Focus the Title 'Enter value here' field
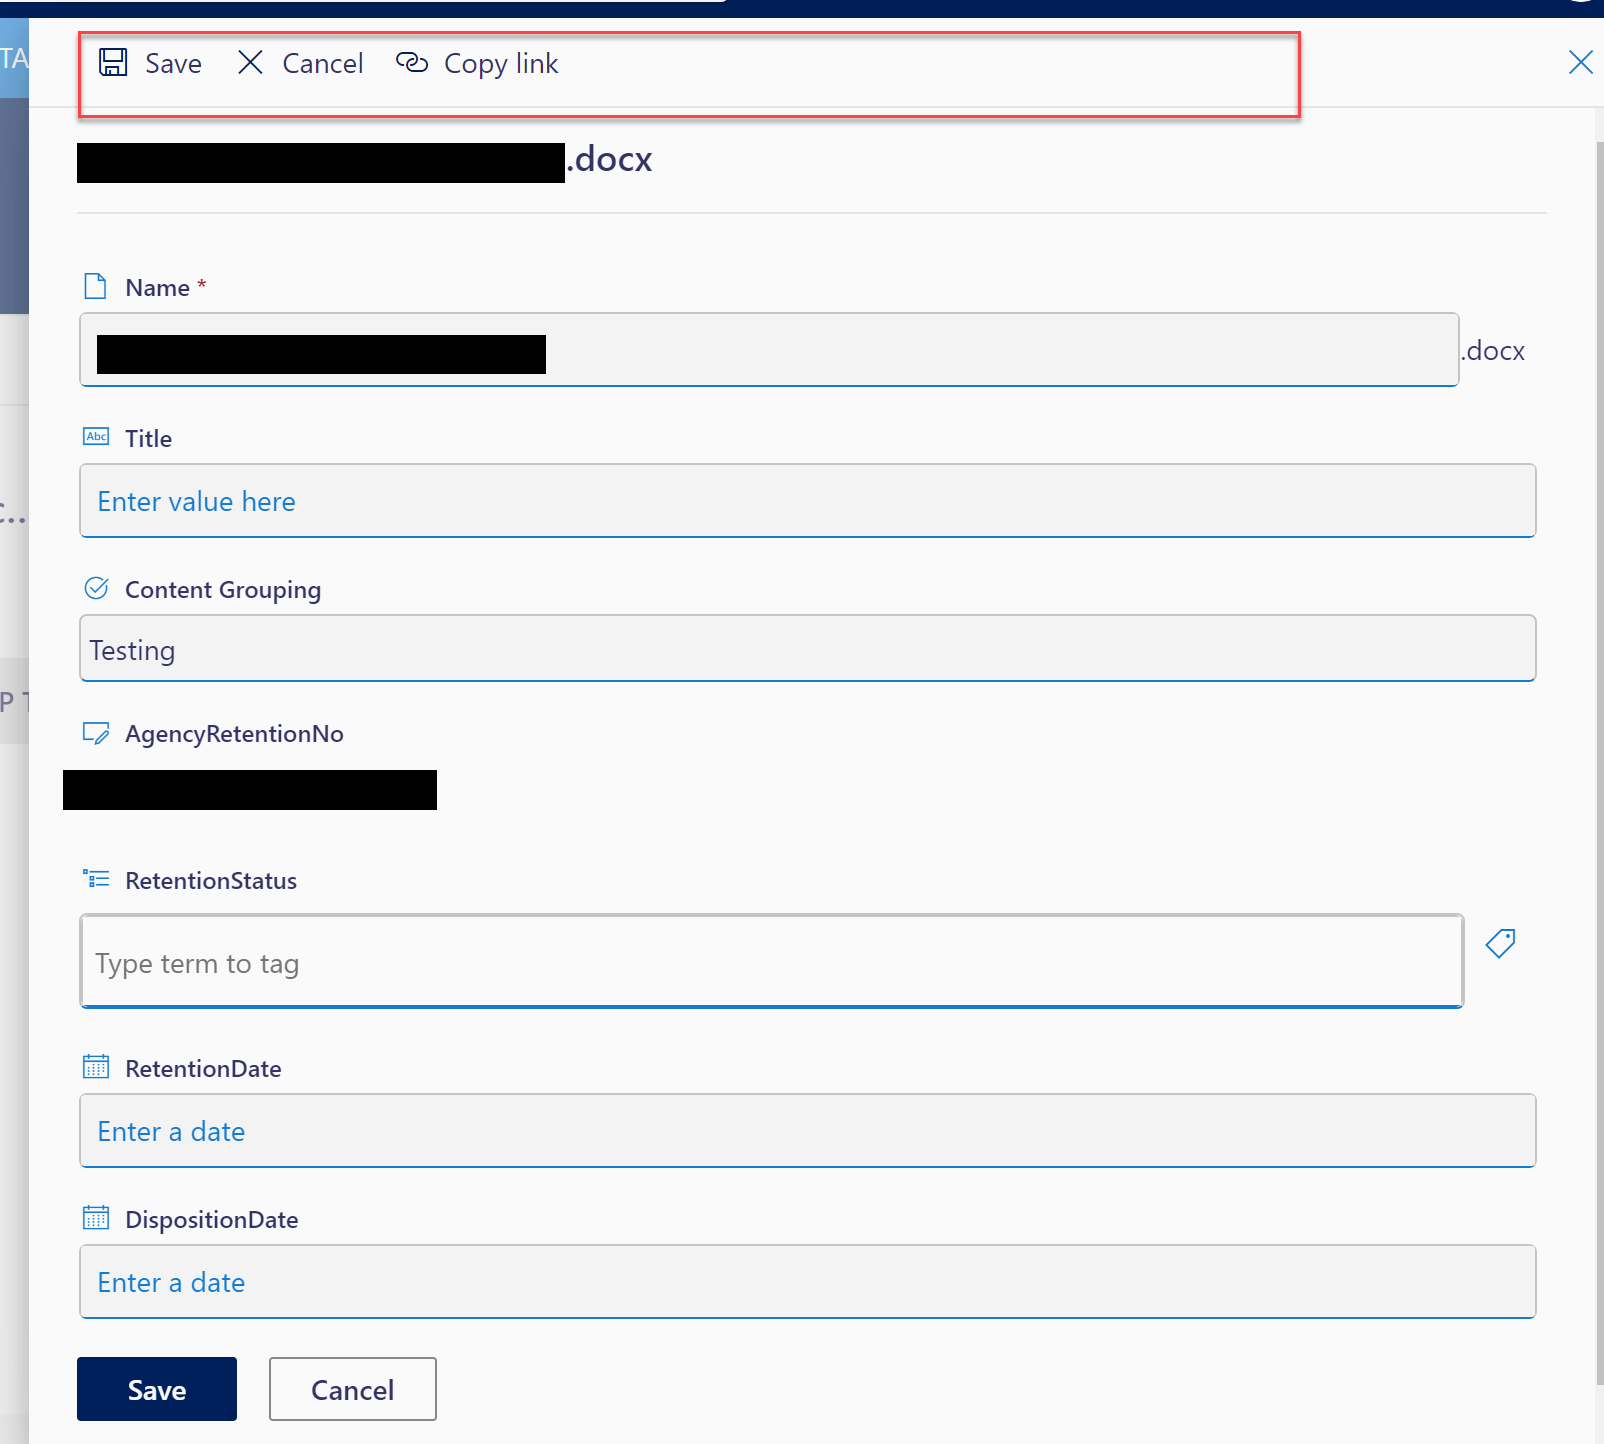 808,501
